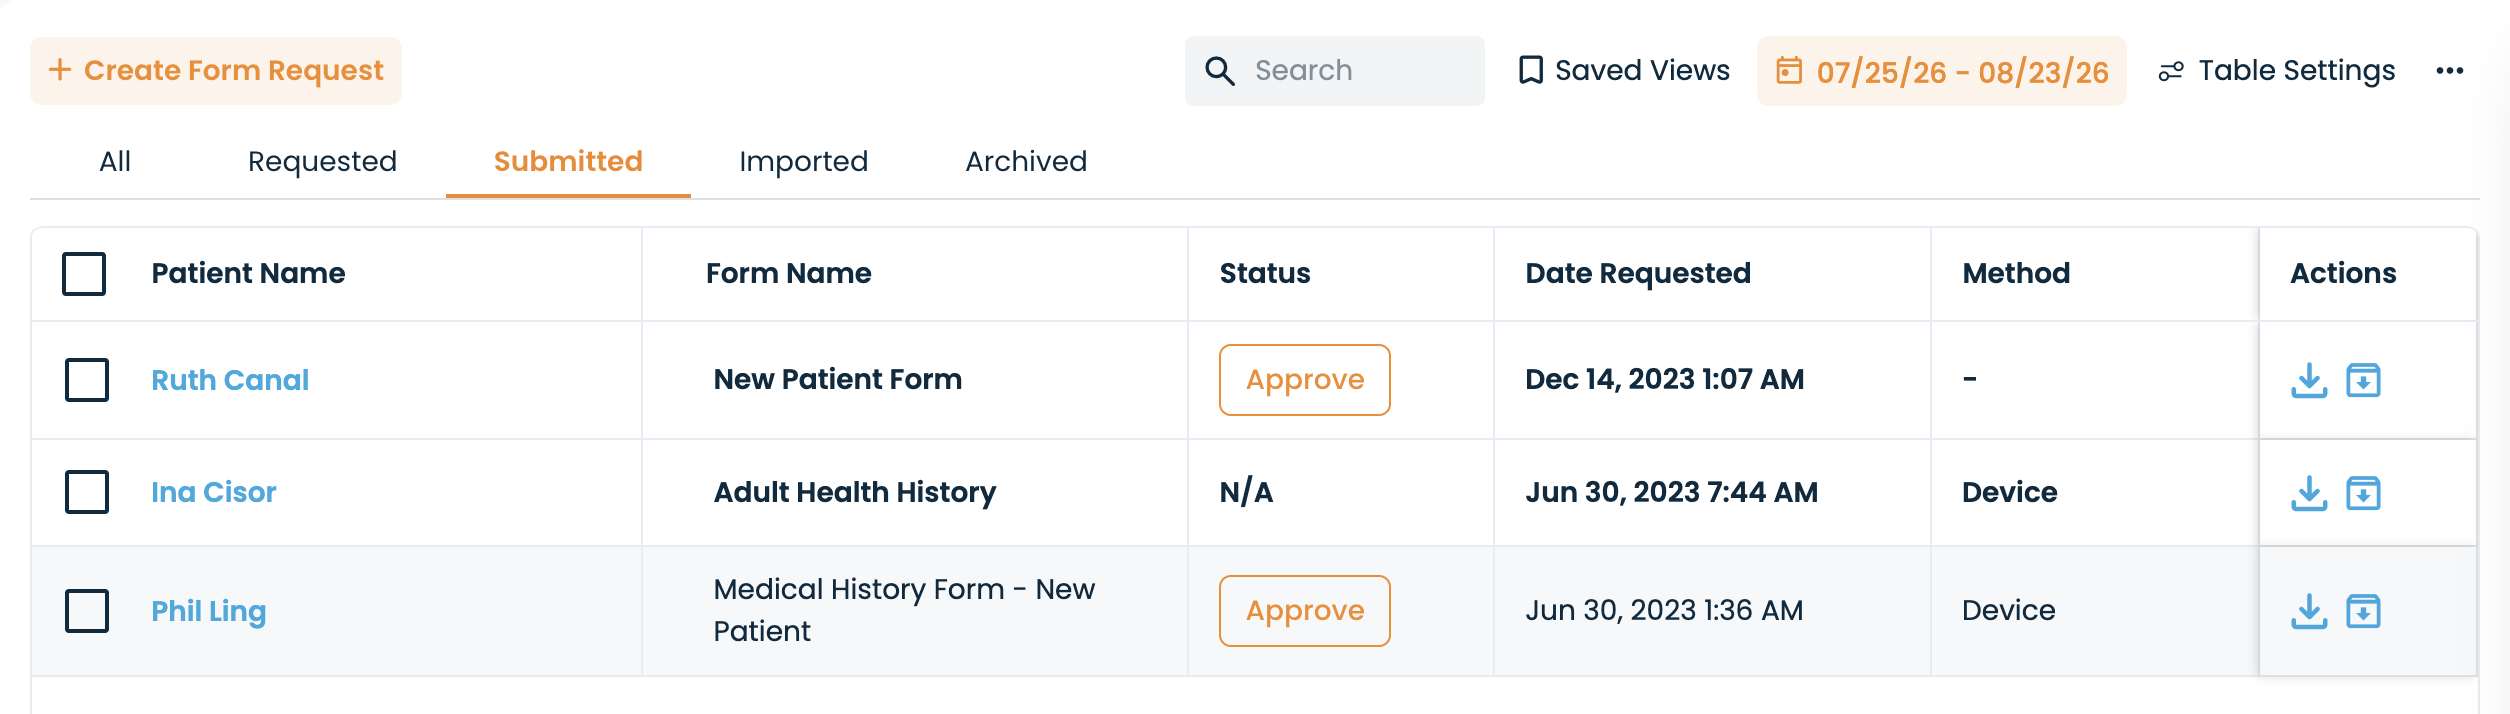Archive Ruth Canal's form
The height and width of the screenshot is (714, 2510).
(2364, 380)
